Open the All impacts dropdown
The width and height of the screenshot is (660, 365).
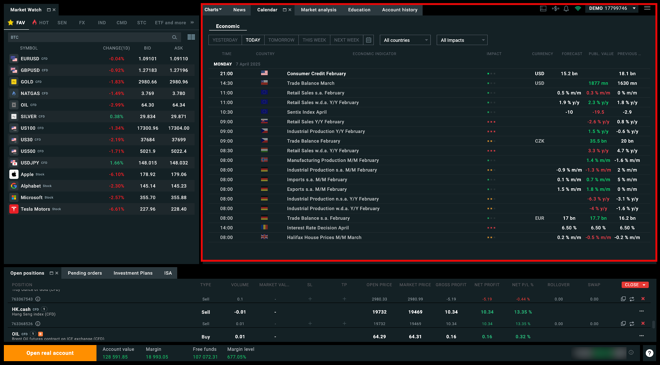click(462, 40)
